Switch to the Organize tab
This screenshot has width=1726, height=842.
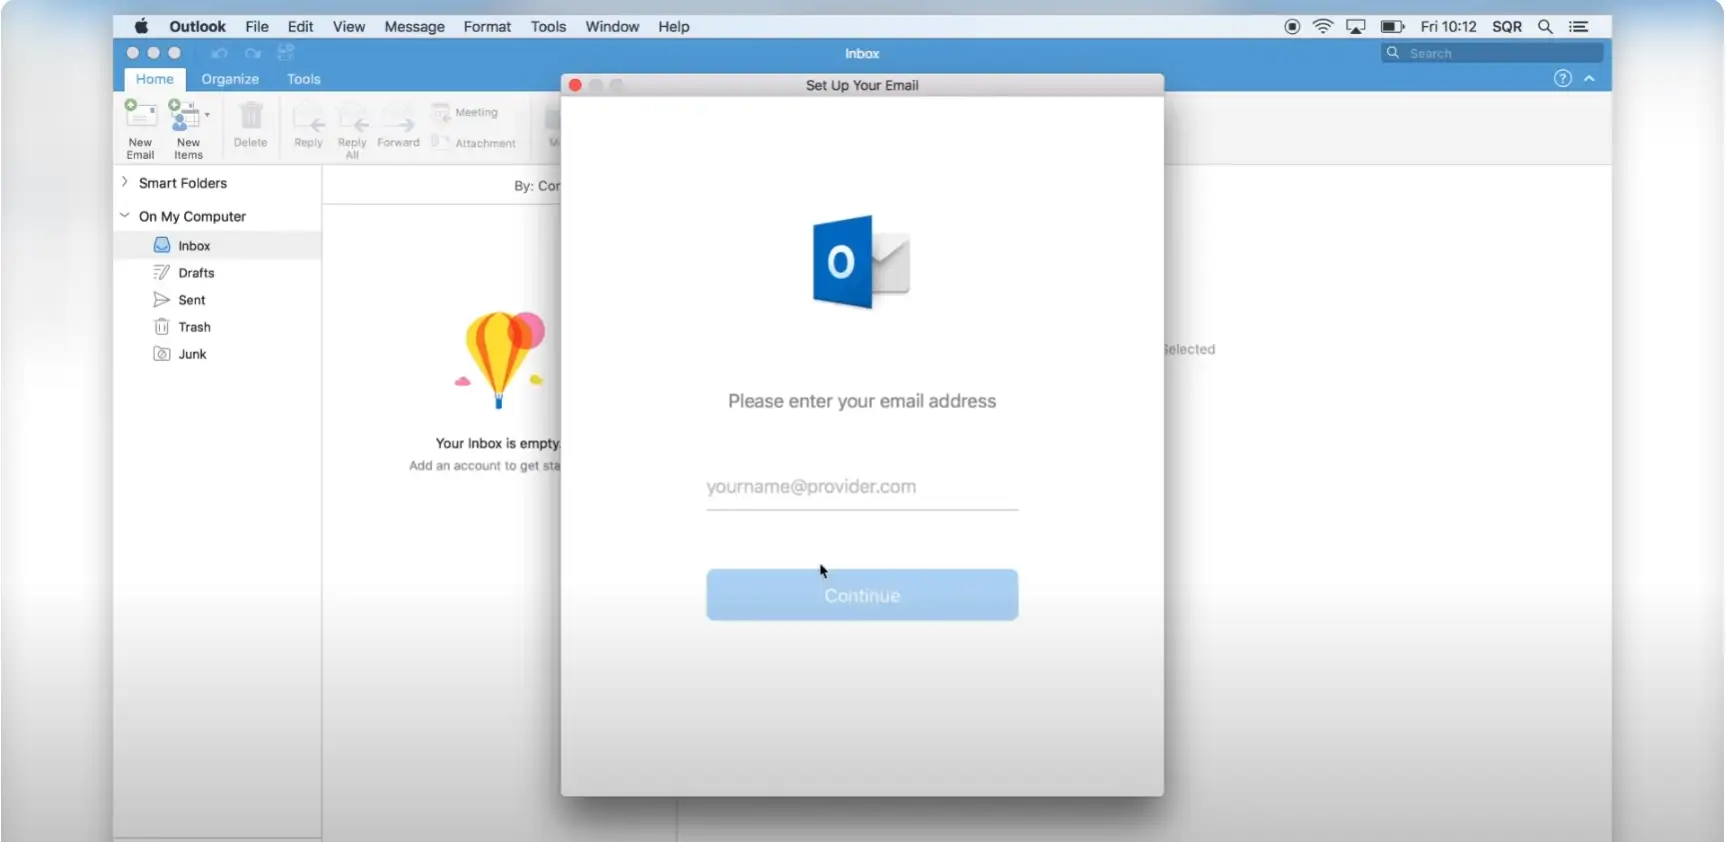230,79
